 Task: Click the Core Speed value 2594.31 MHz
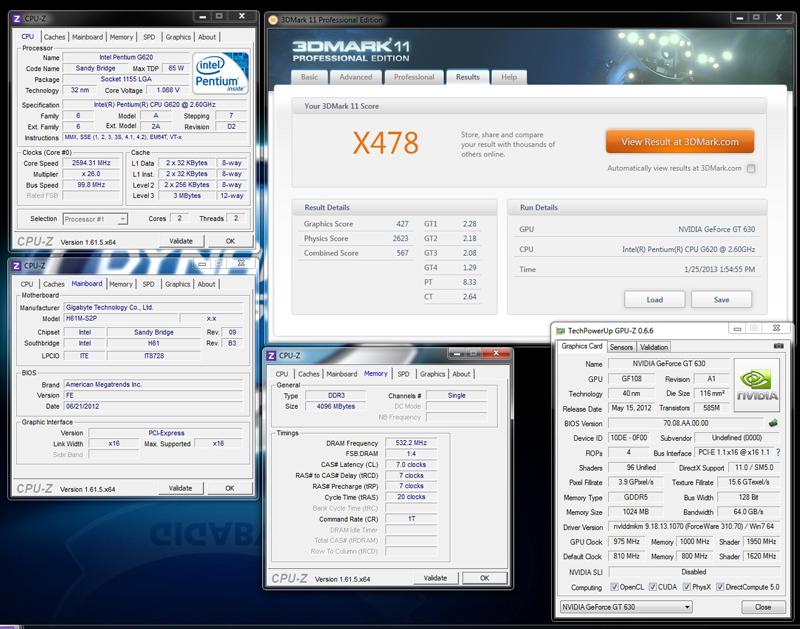(91, 163)
